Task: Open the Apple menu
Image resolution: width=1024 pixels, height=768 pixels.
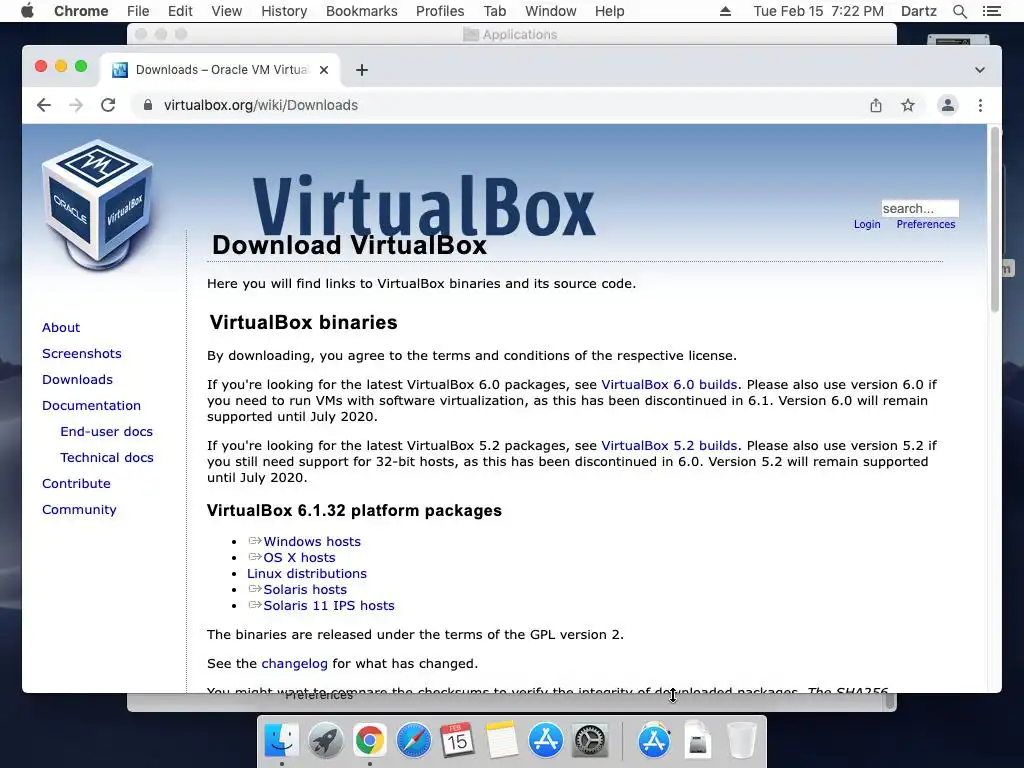Action: point(27,11)
